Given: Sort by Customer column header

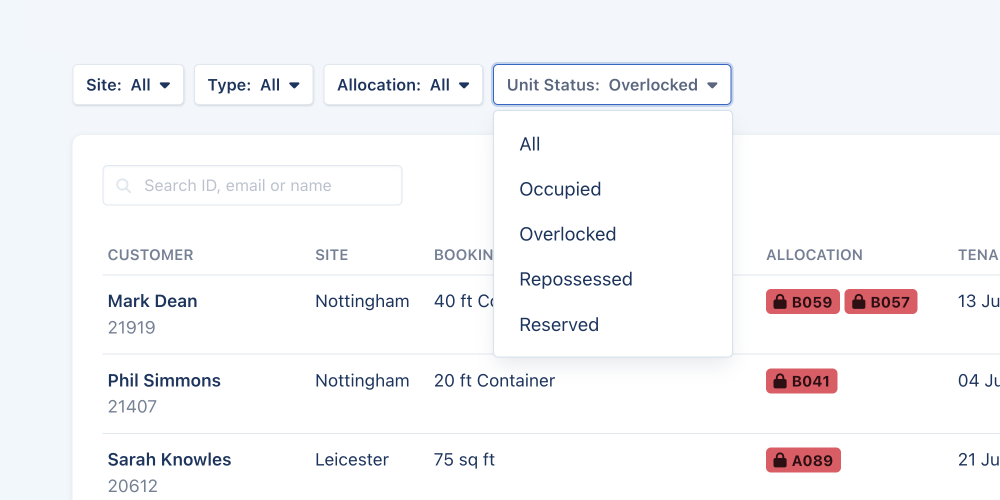Looking at the screenshot, I should [150, 255].
